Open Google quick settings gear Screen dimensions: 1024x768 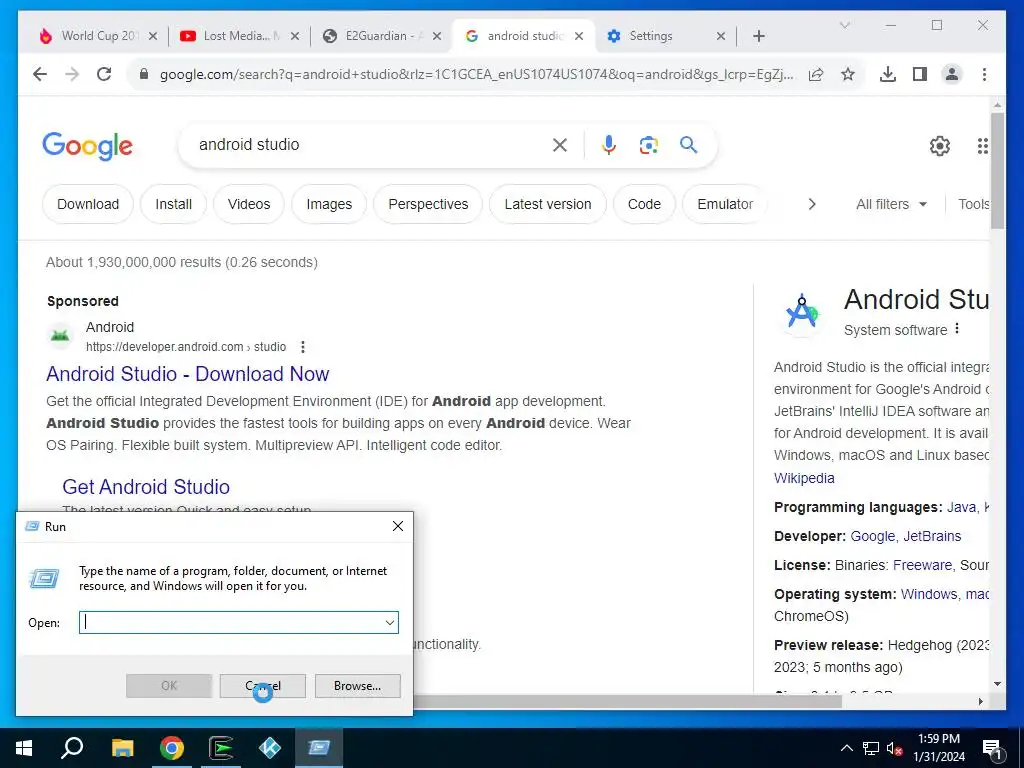point(940,146)
